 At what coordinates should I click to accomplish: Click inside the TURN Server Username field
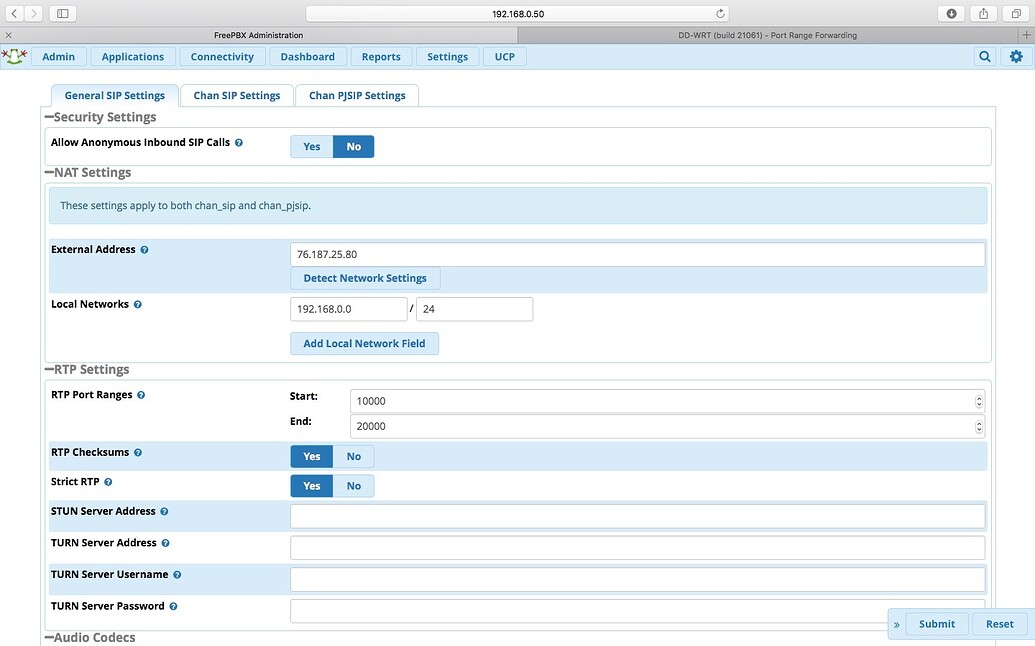[x=600, y=579]
